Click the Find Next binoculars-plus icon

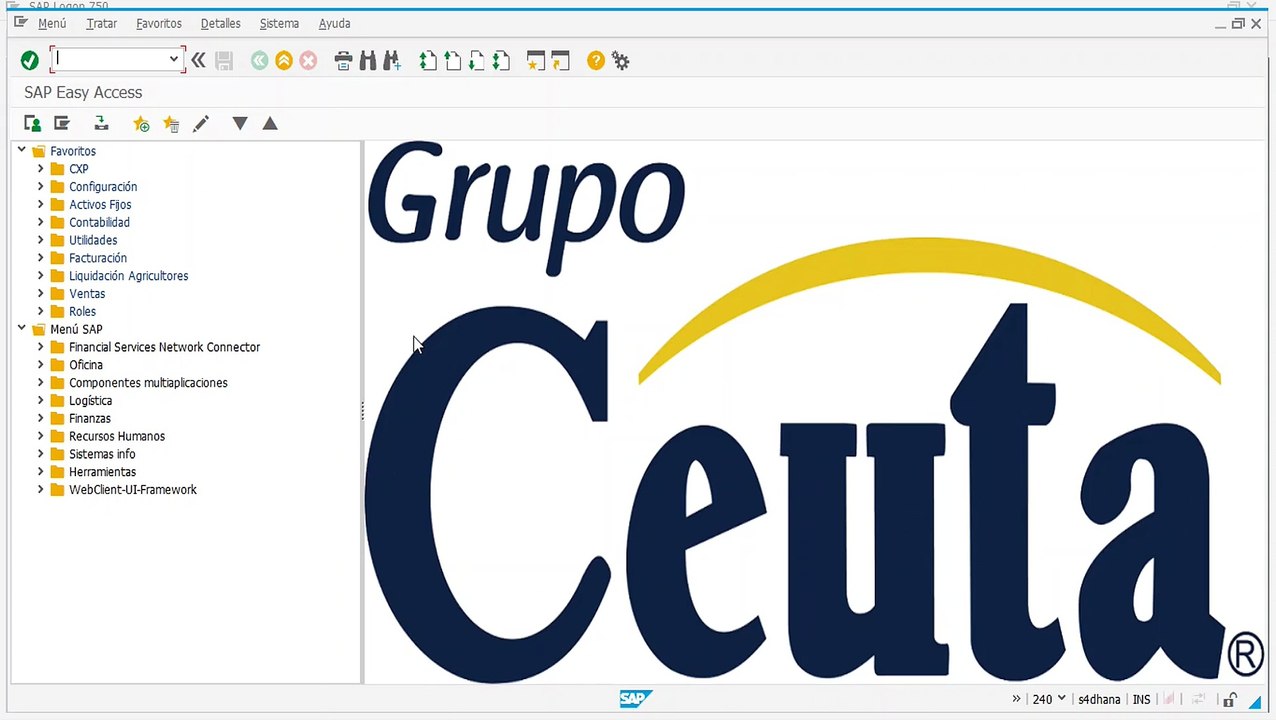(392, 61)
